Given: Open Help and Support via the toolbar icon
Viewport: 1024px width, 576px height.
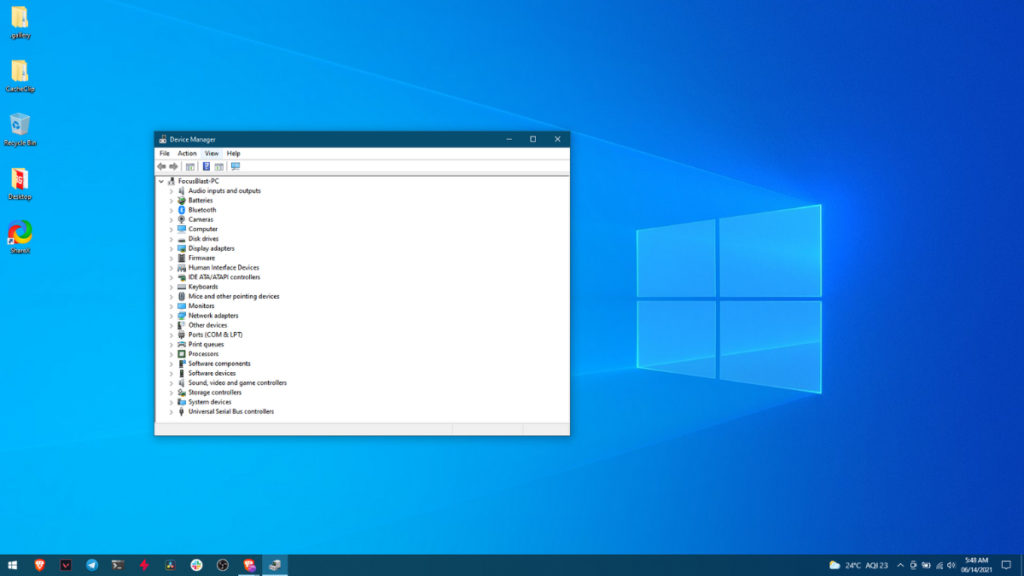Looking at the screenshot, I should (204, 166).
